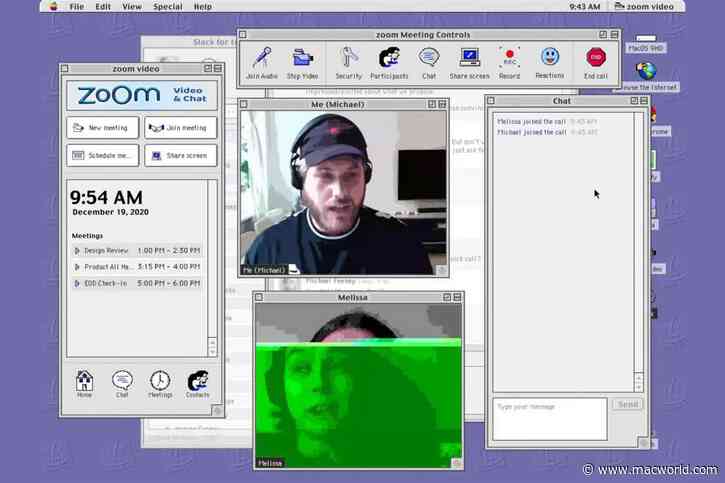Click Share screen button in zoom video window
The width and height of the screenshot is (725, 483).
click(180, 155)
